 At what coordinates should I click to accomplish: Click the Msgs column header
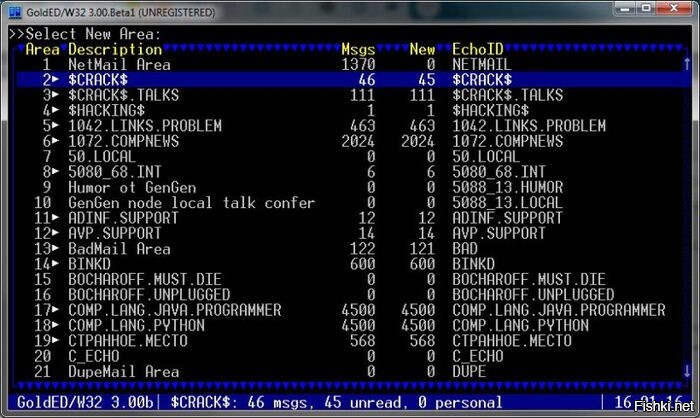(x=358, y=48)
